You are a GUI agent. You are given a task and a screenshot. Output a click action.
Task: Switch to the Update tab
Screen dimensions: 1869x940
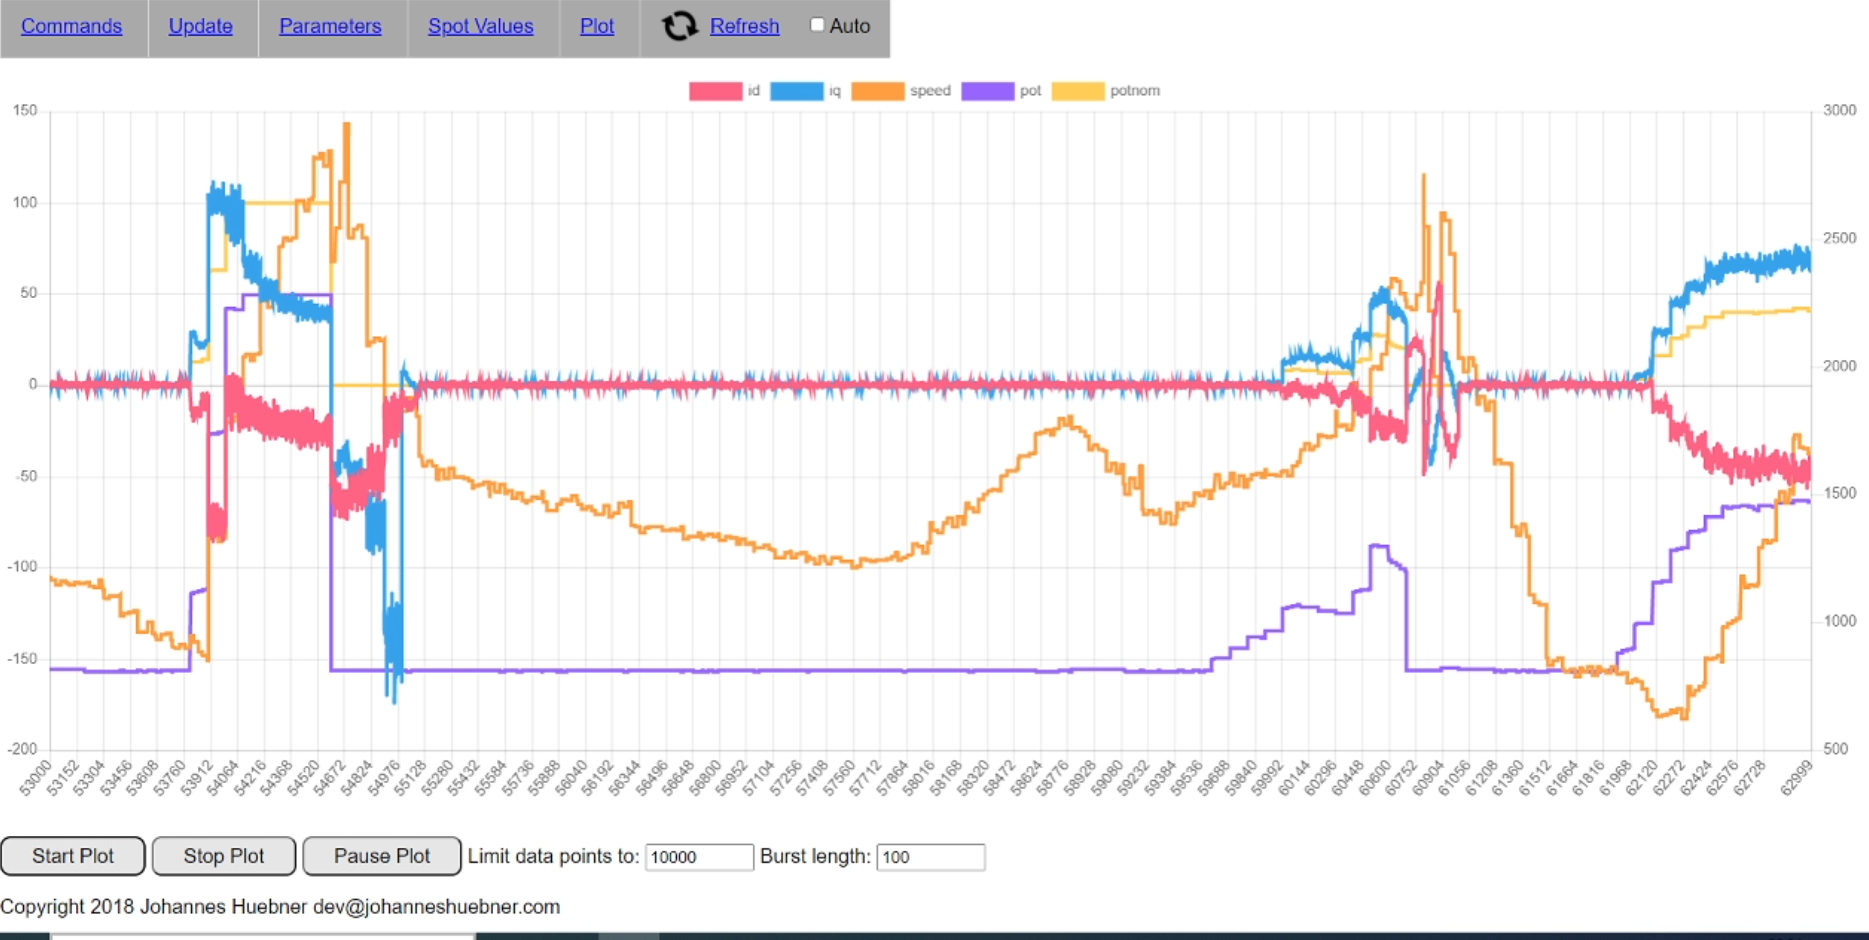pyautogui.click(x=200, y=26)
